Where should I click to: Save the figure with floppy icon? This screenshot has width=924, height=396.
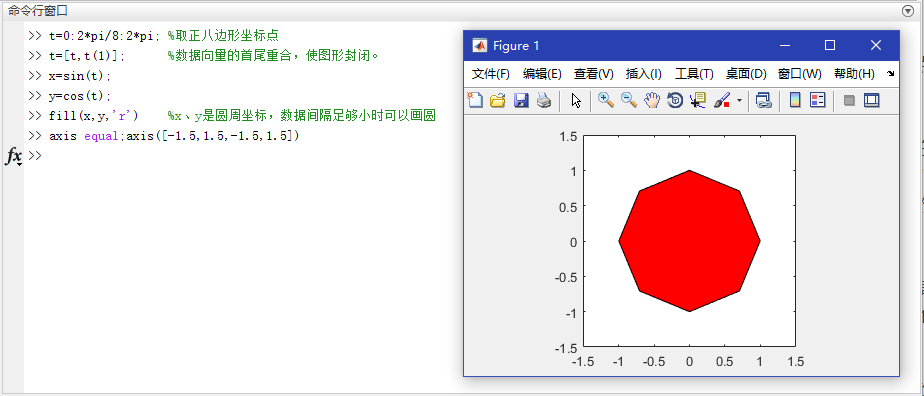[521, 100]
